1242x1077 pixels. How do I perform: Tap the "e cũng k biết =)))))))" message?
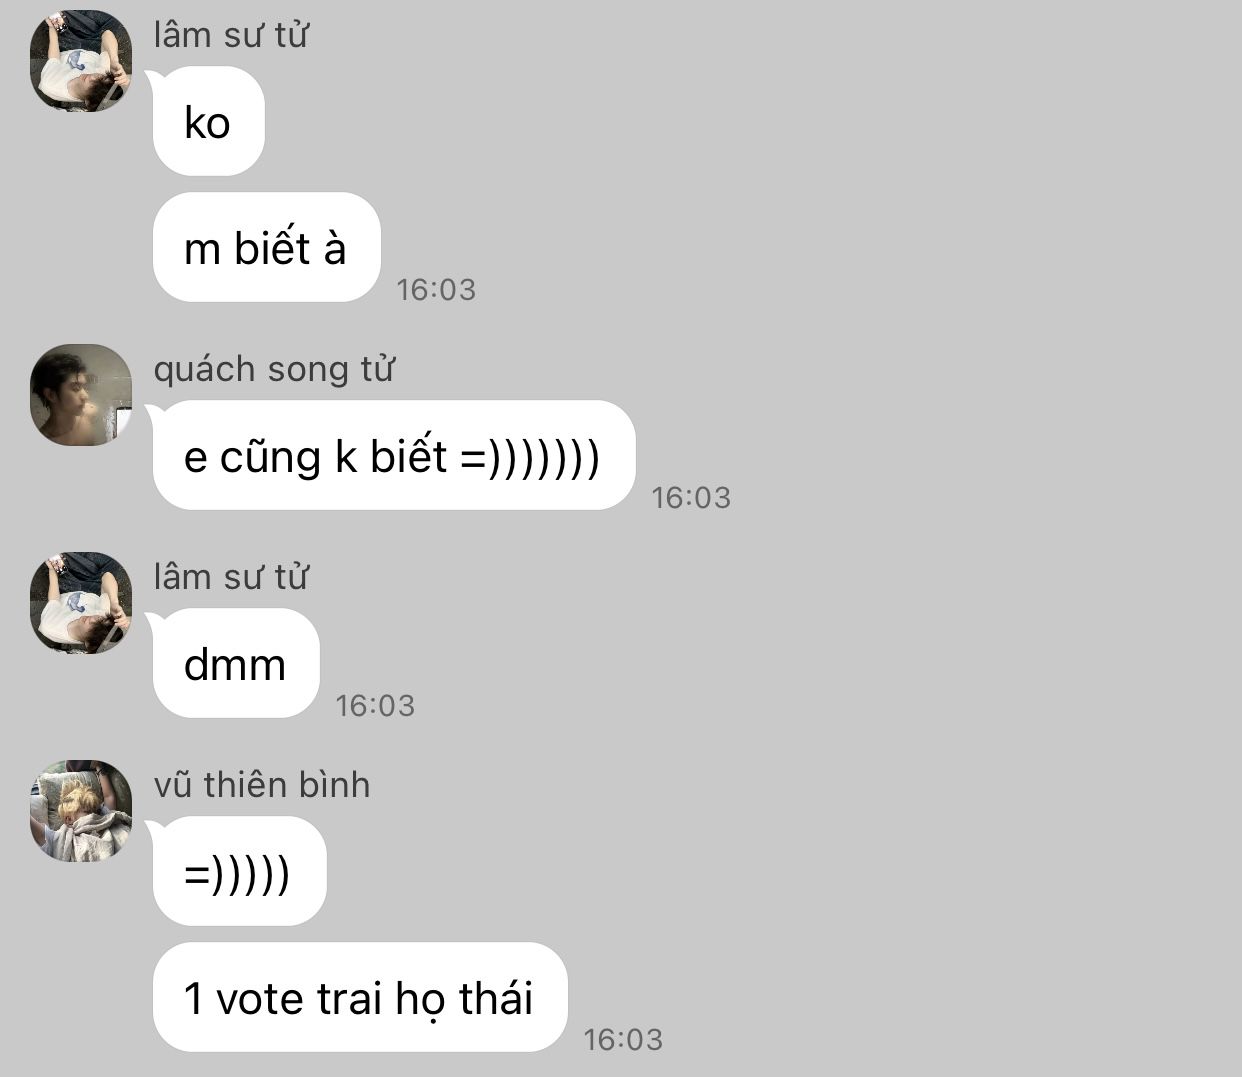pyautogui.click(x=394, y=455)
